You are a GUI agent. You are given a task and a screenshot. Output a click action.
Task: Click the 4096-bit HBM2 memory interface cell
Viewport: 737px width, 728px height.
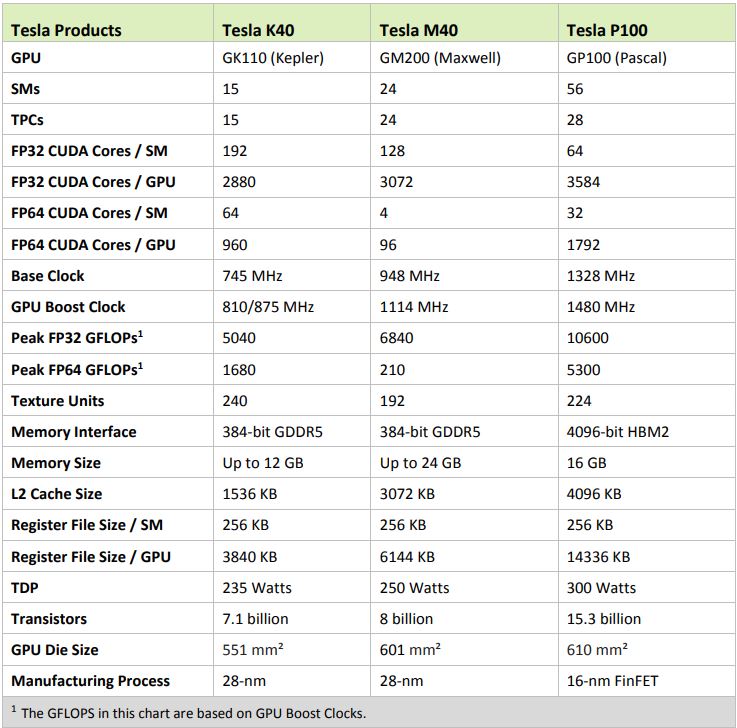pos(617,432)
